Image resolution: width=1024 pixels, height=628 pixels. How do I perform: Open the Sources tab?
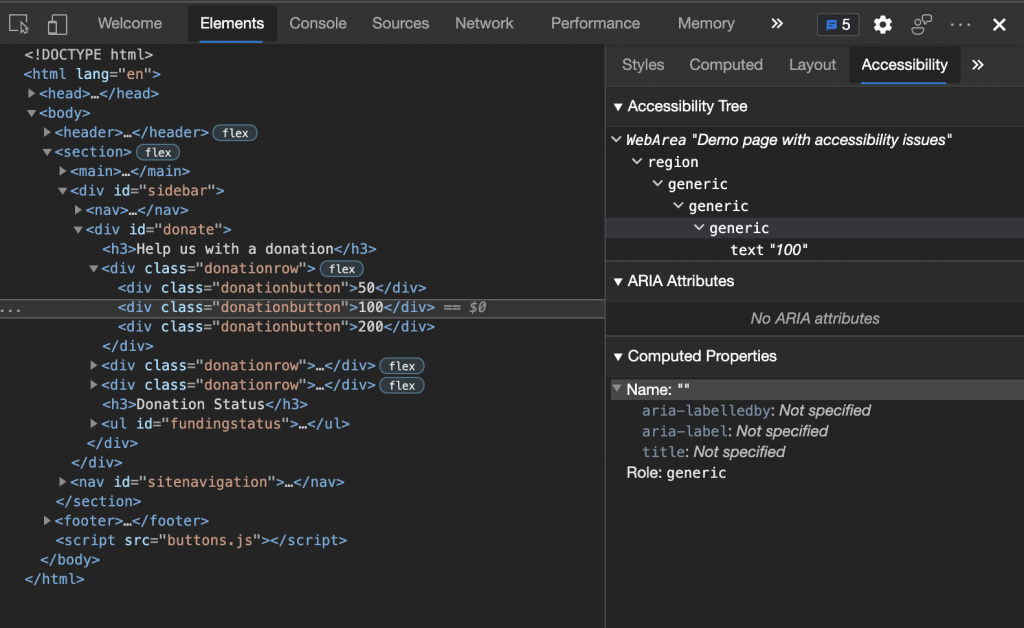point(400,24)
